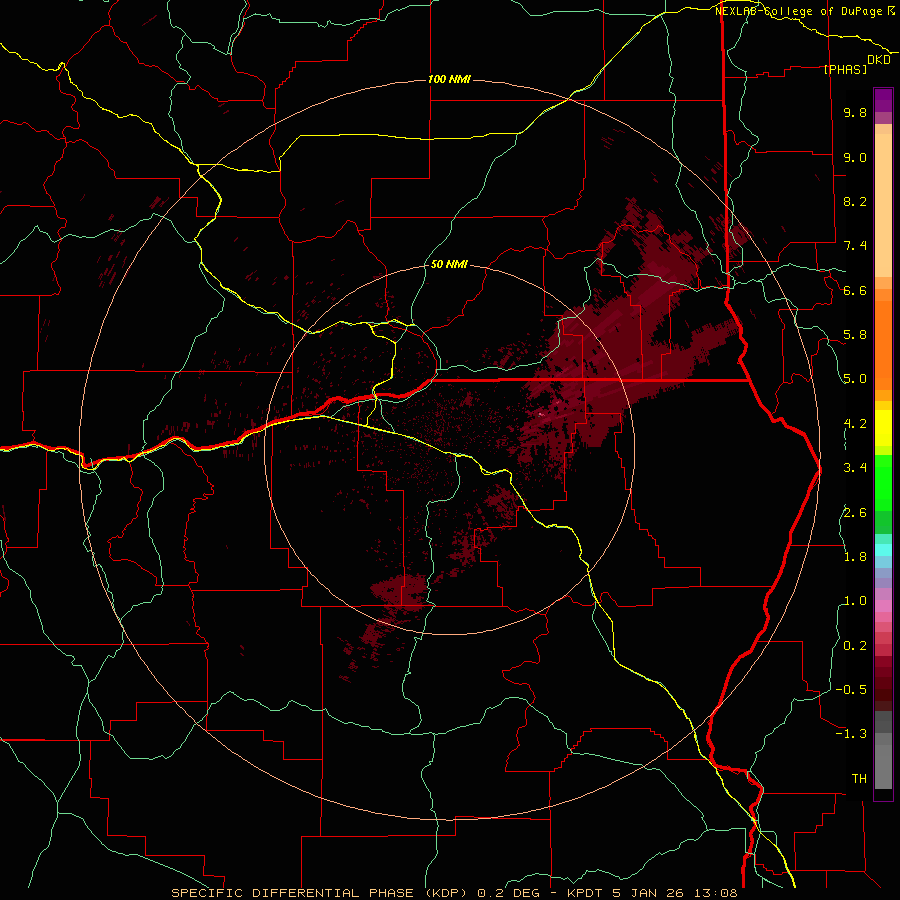Pick the 5.0 scale label
The width and height of the screenshot is (900, 900).
855,379
